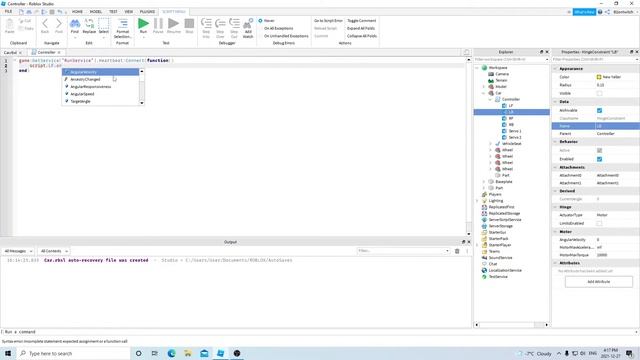Toggle the LimitsEnabled property checkbox
The height and width of the screenshot is (360, 640).
(599, 224)
